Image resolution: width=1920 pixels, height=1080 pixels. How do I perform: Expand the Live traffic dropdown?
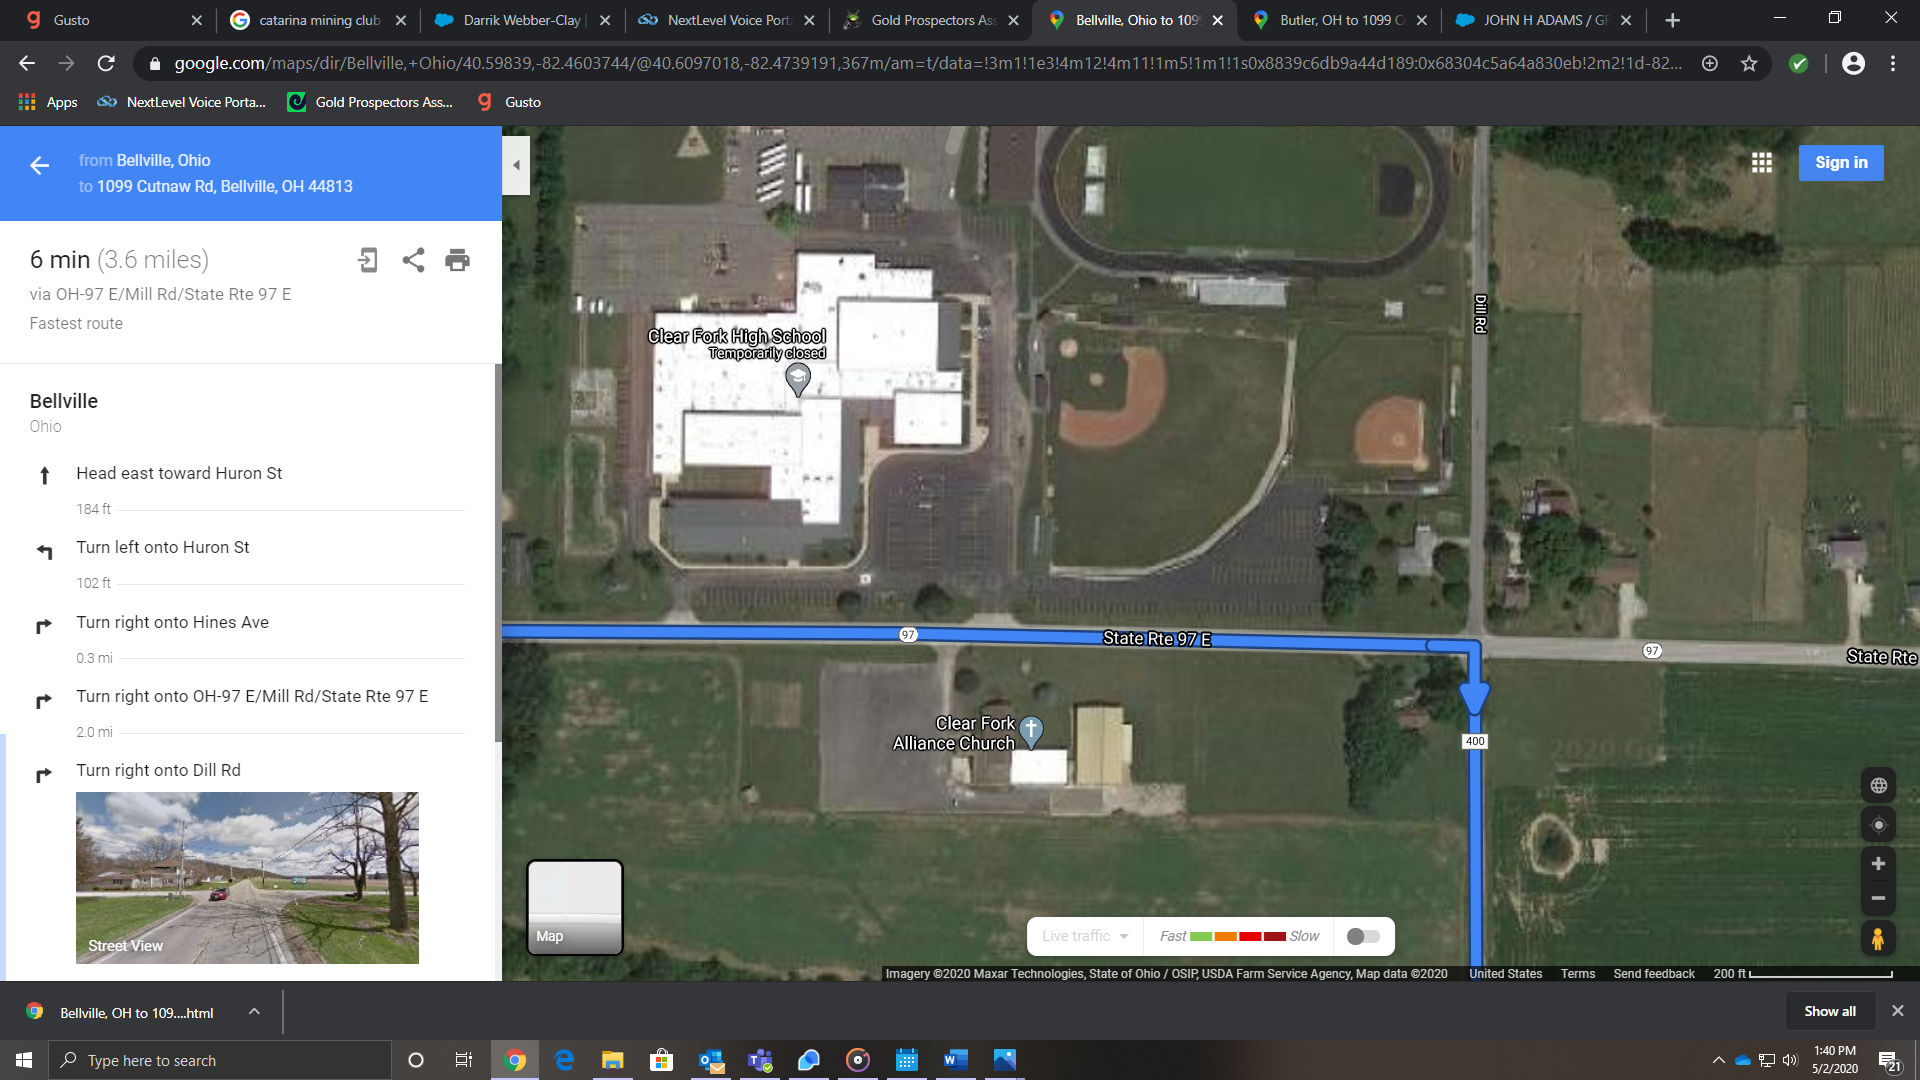[1085, 937]
